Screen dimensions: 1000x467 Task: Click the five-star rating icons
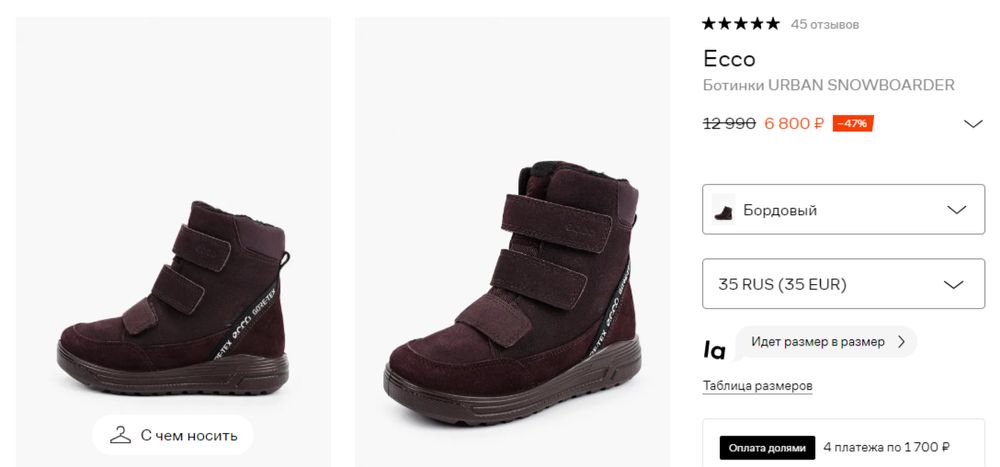point(740,24)
